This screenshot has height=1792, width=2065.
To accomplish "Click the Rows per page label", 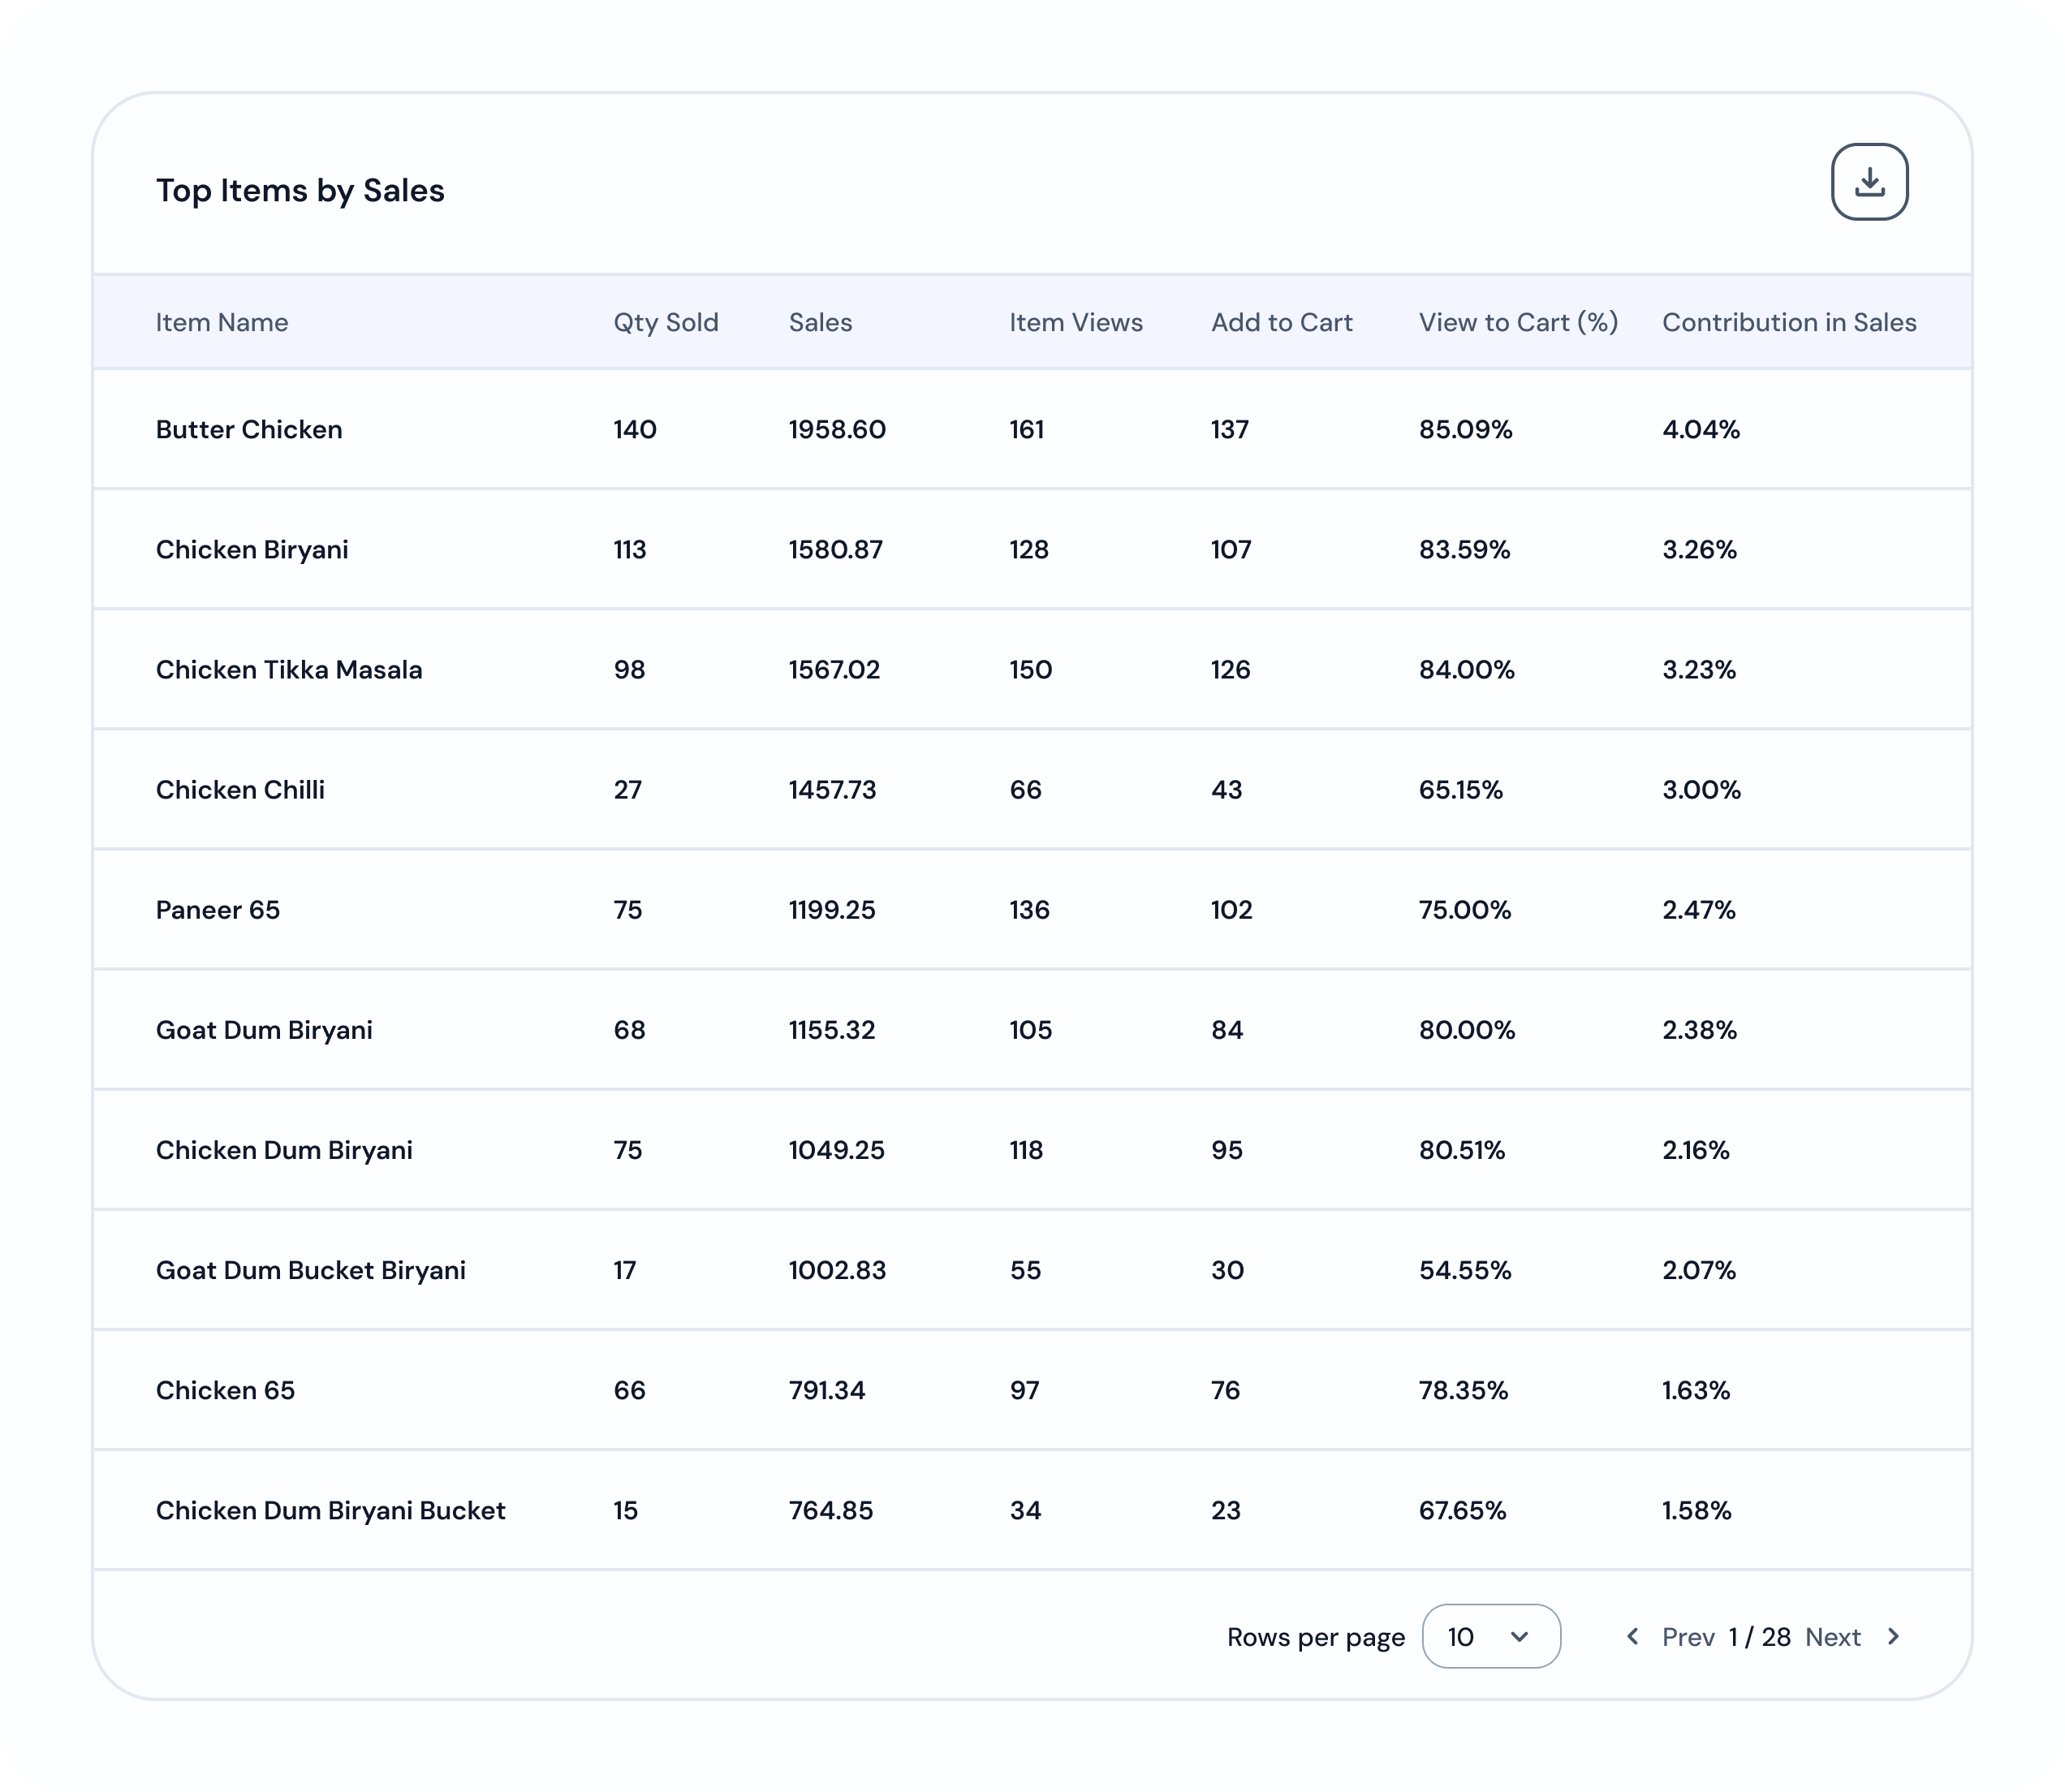I will tap(1316, 1637).
